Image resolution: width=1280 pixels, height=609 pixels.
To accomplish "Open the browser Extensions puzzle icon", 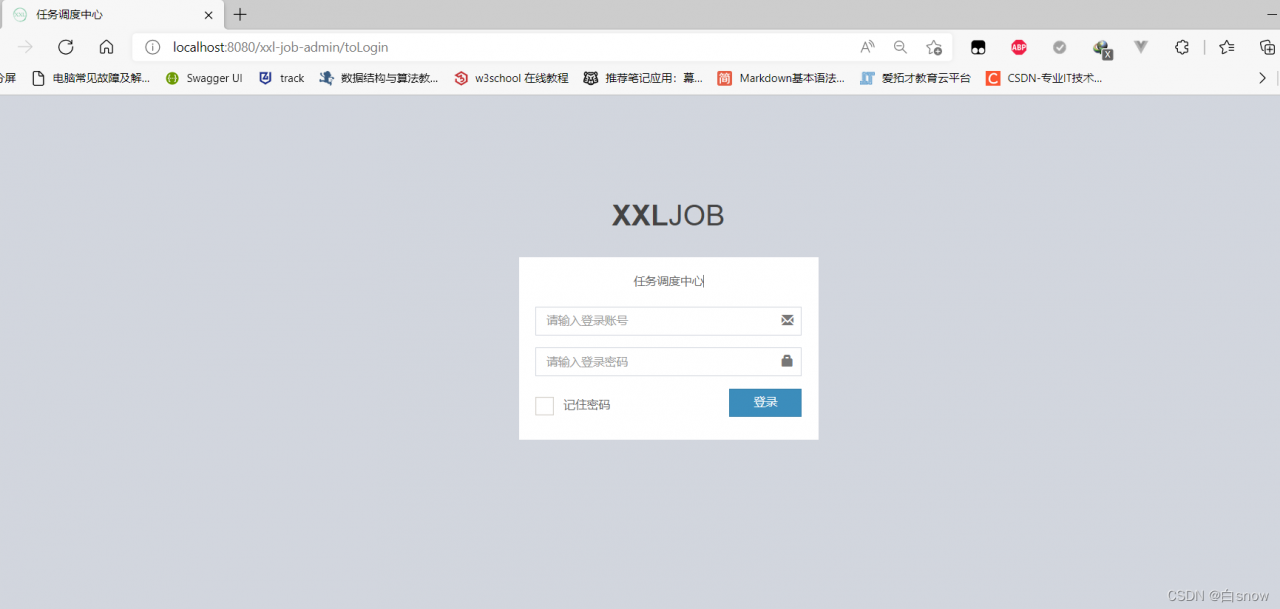I will (1182, 47).
